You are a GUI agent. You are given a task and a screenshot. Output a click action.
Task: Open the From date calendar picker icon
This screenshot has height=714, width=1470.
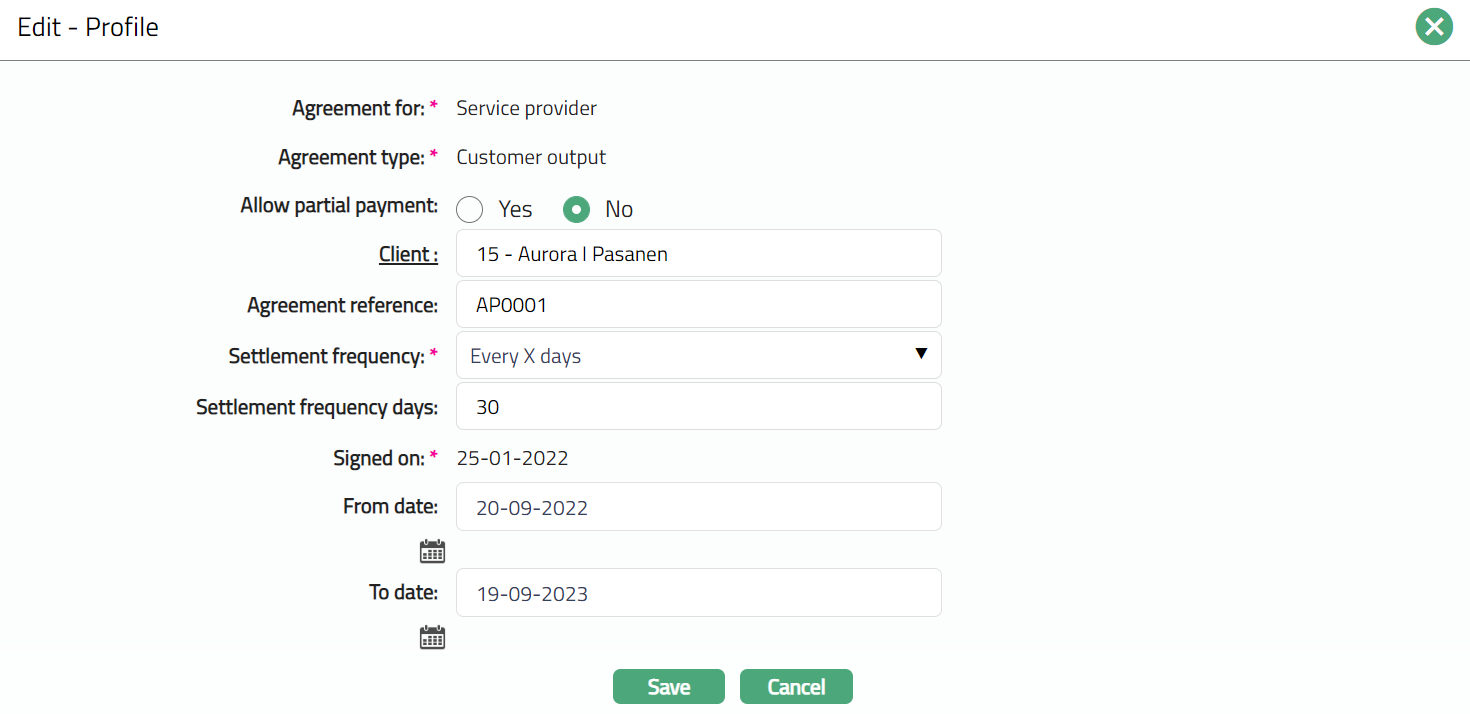(432, 551)
